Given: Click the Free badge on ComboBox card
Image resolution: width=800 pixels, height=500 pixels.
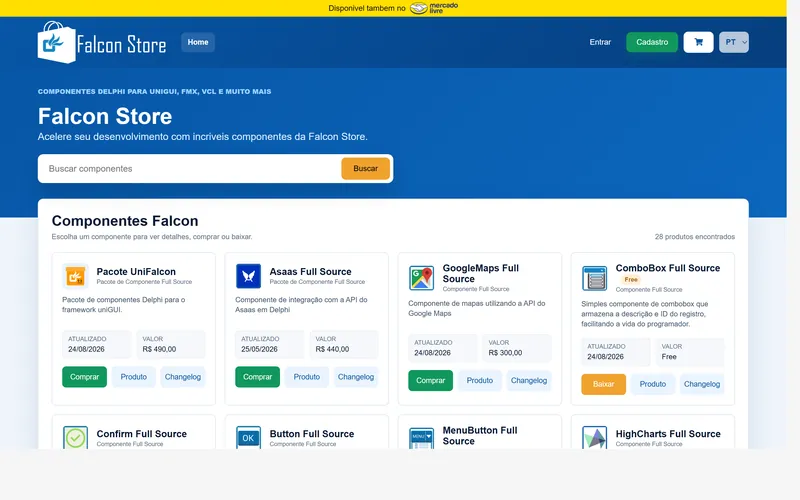Looking at the screenshot, I should (x=631, y=280).
